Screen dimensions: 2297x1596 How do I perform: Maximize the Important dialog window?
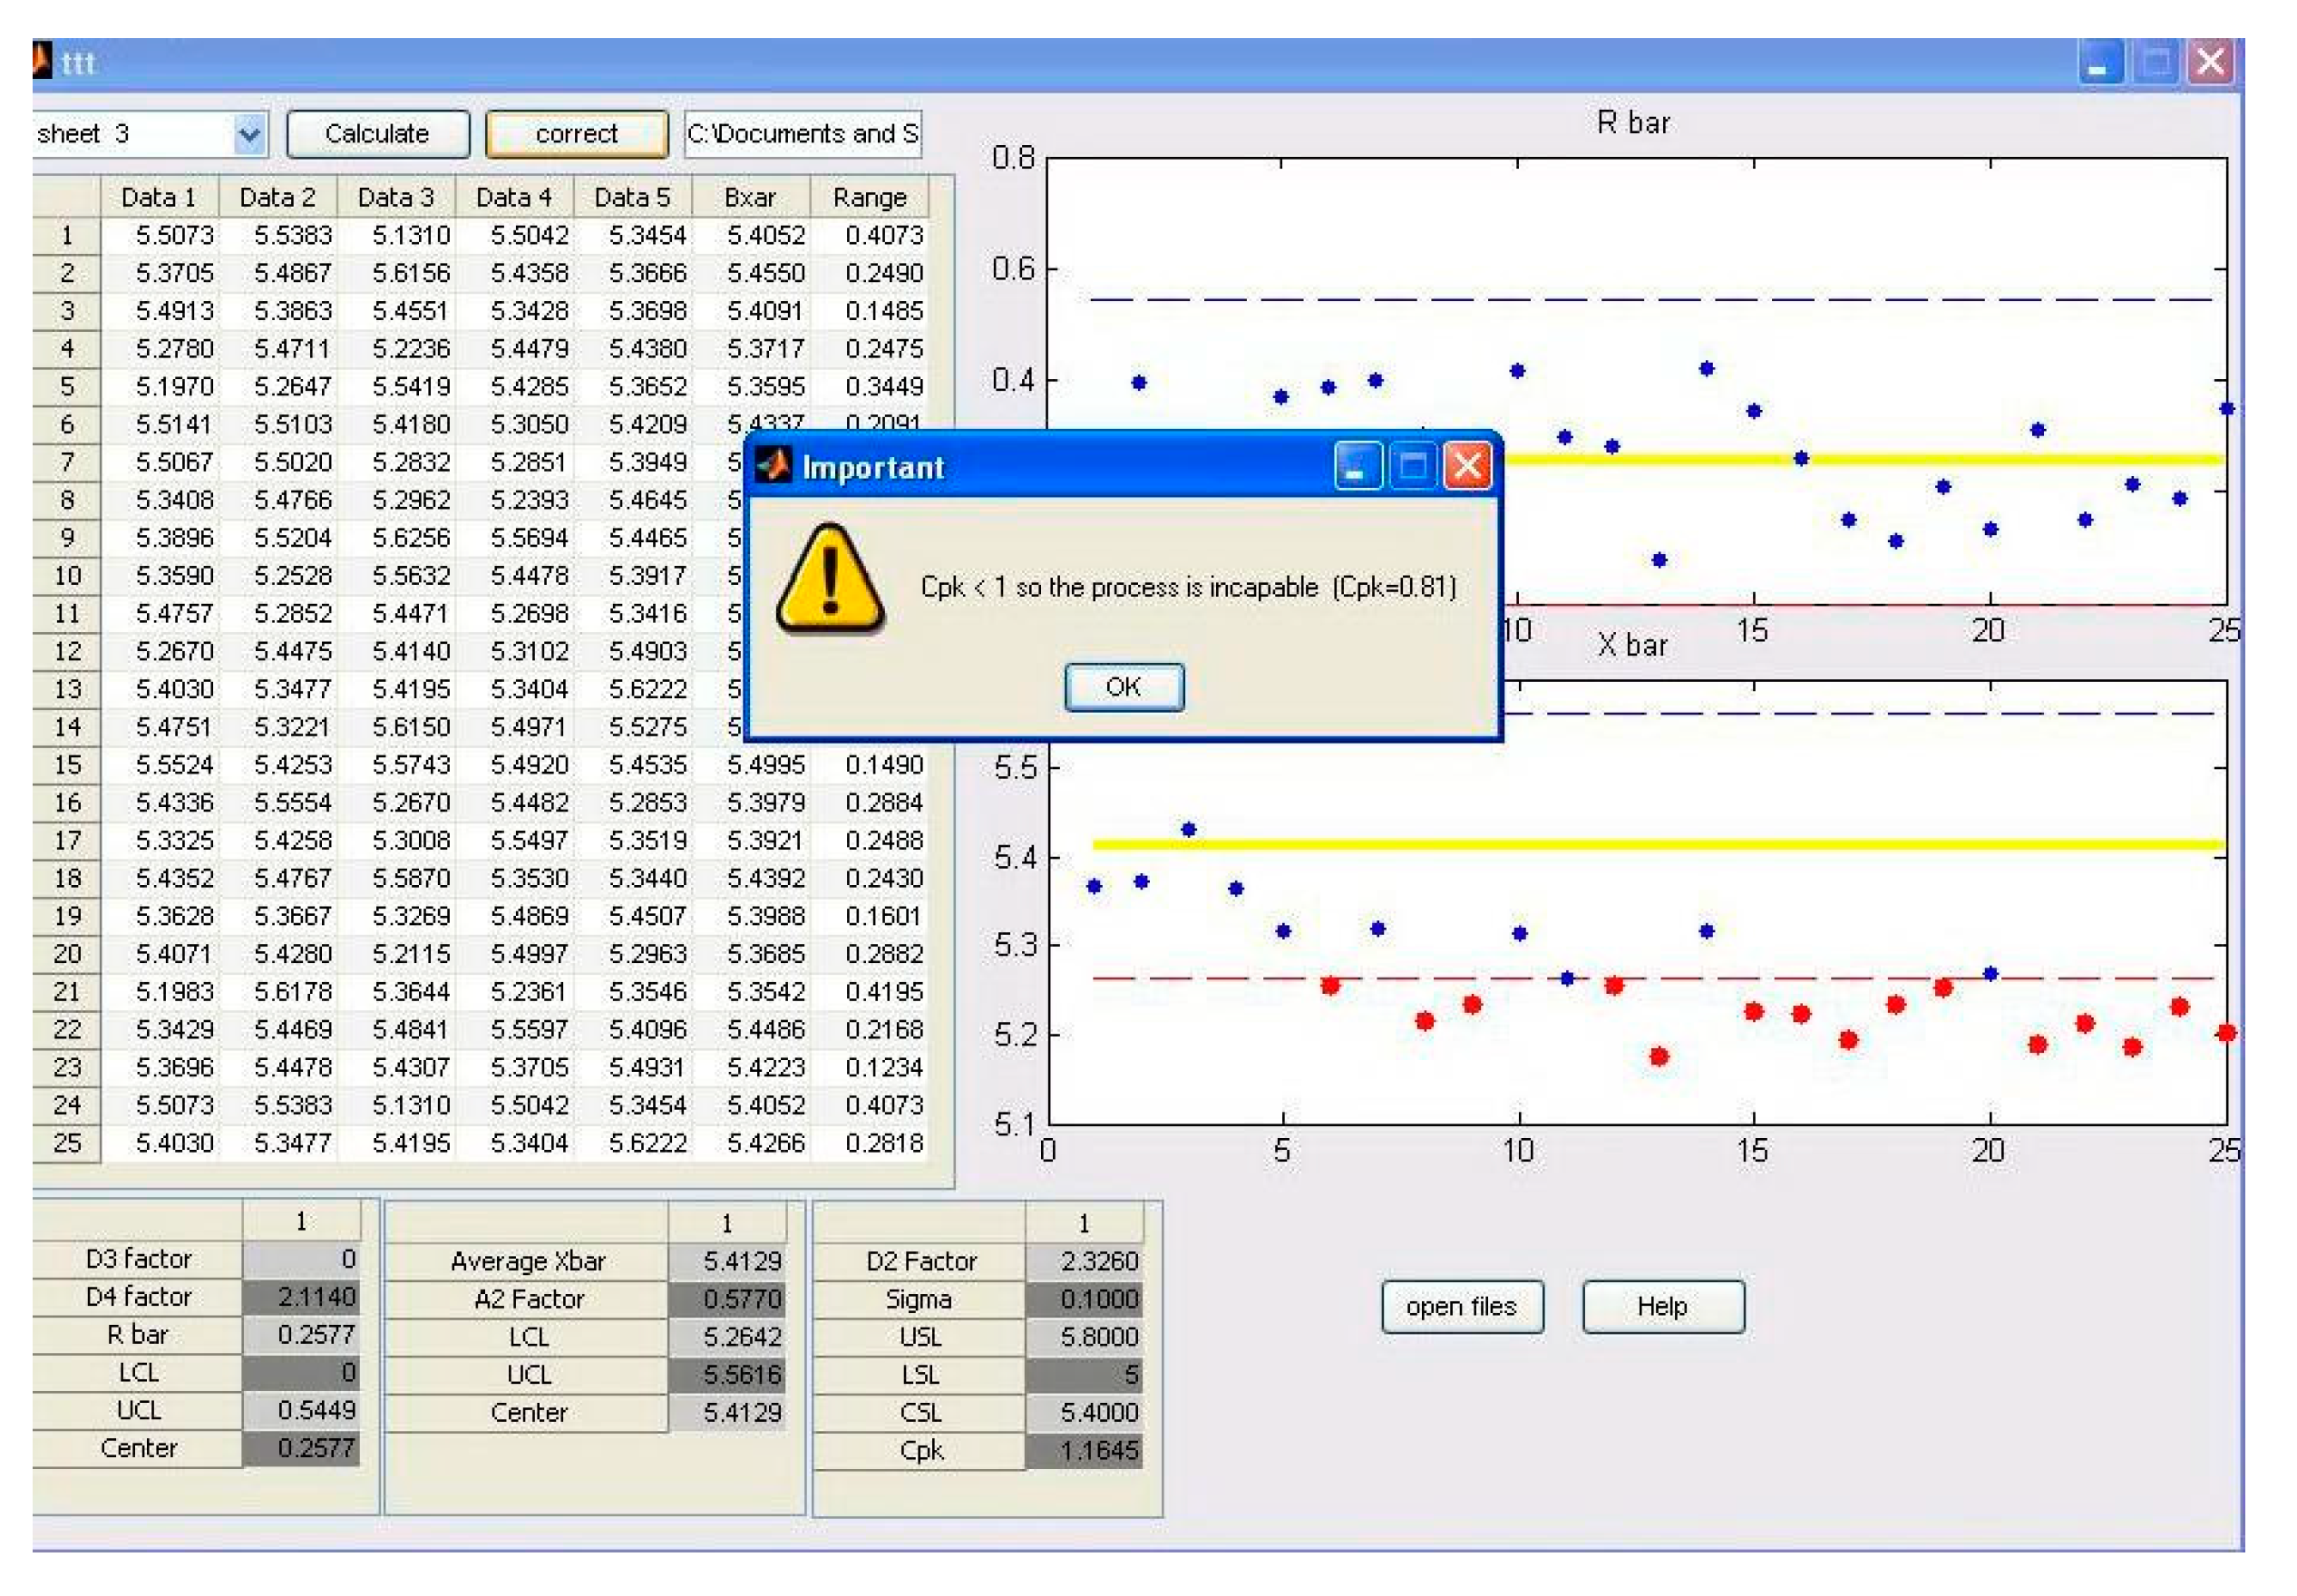click(1411, 464)
